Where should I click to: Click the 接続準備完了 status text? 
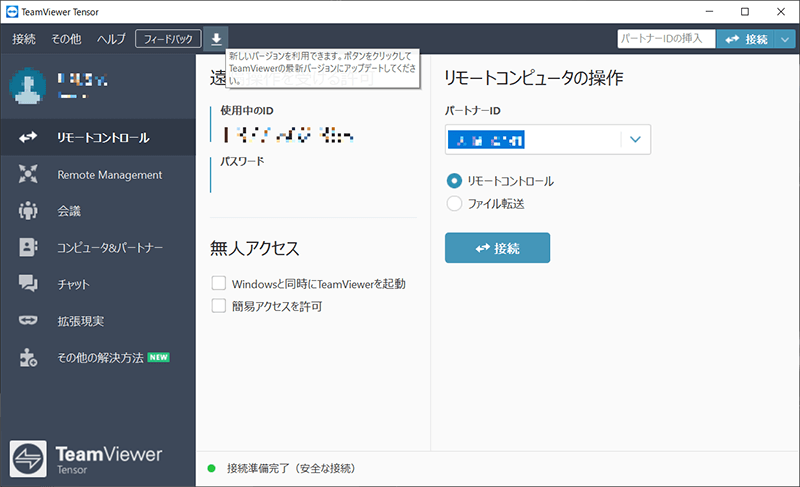[x=291, y=468]
